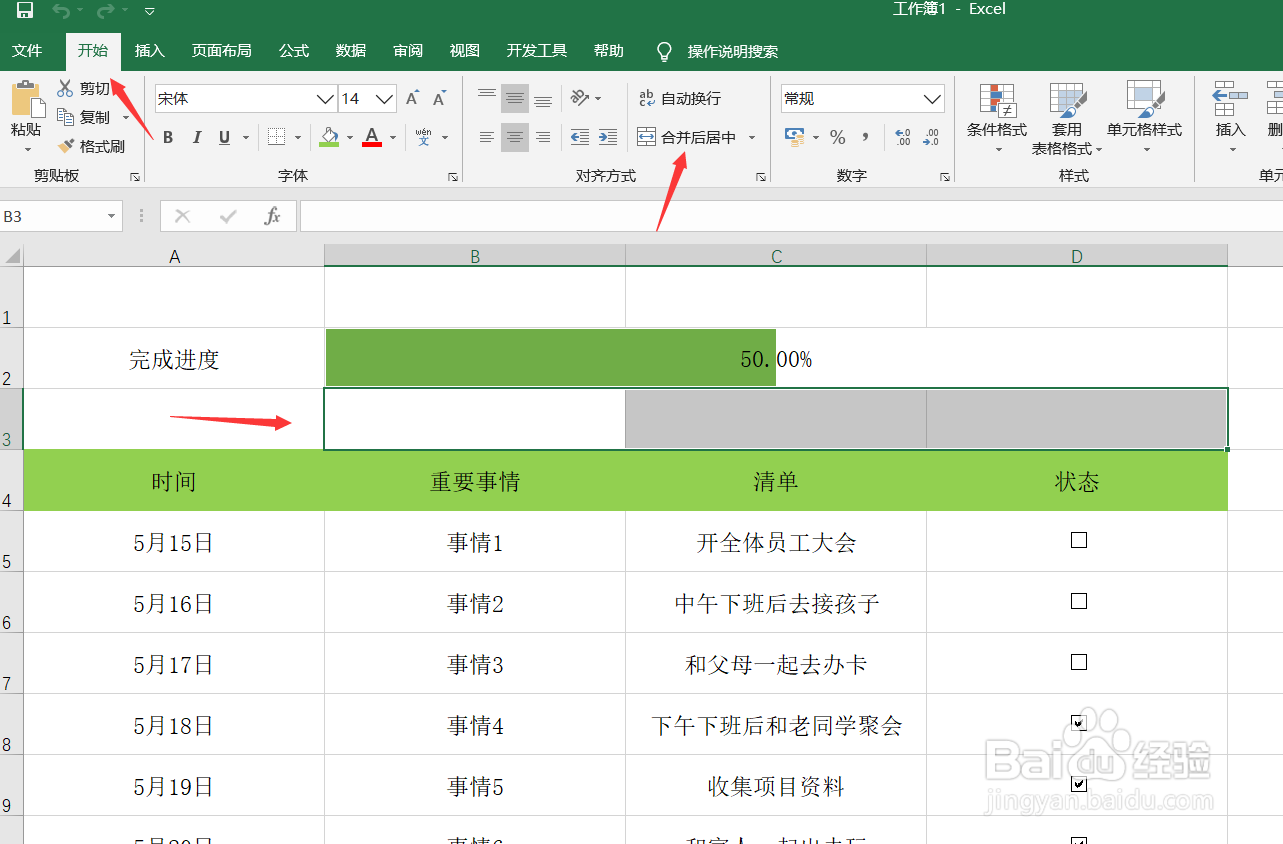Uncheck the status box for 事情4
The height and width of the screenshot is (844, 1283).
click(1077, 723)
